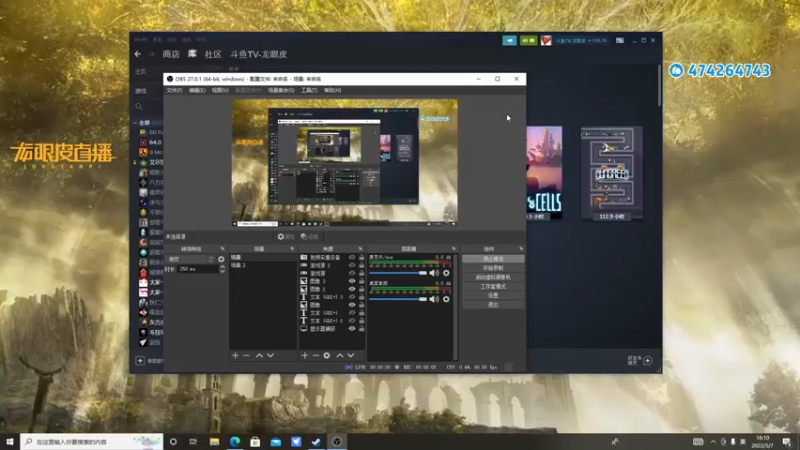The width and height of the screenshot is (800, 450).
Task: Move the scene up in the Scenes panel
Action: pyautogui.click(x=259, y=355)
